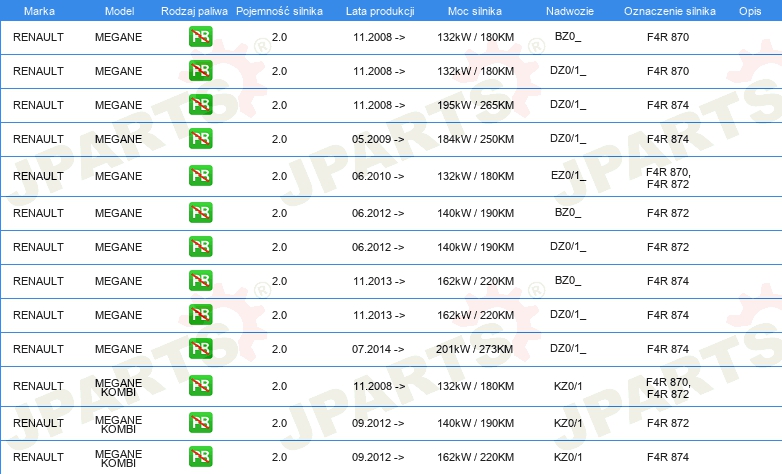This screenshot has height=474, width=782.
Task: Click F4R 872 in the MEGANE KOMBI 140kW row
Action: [668, 423]
